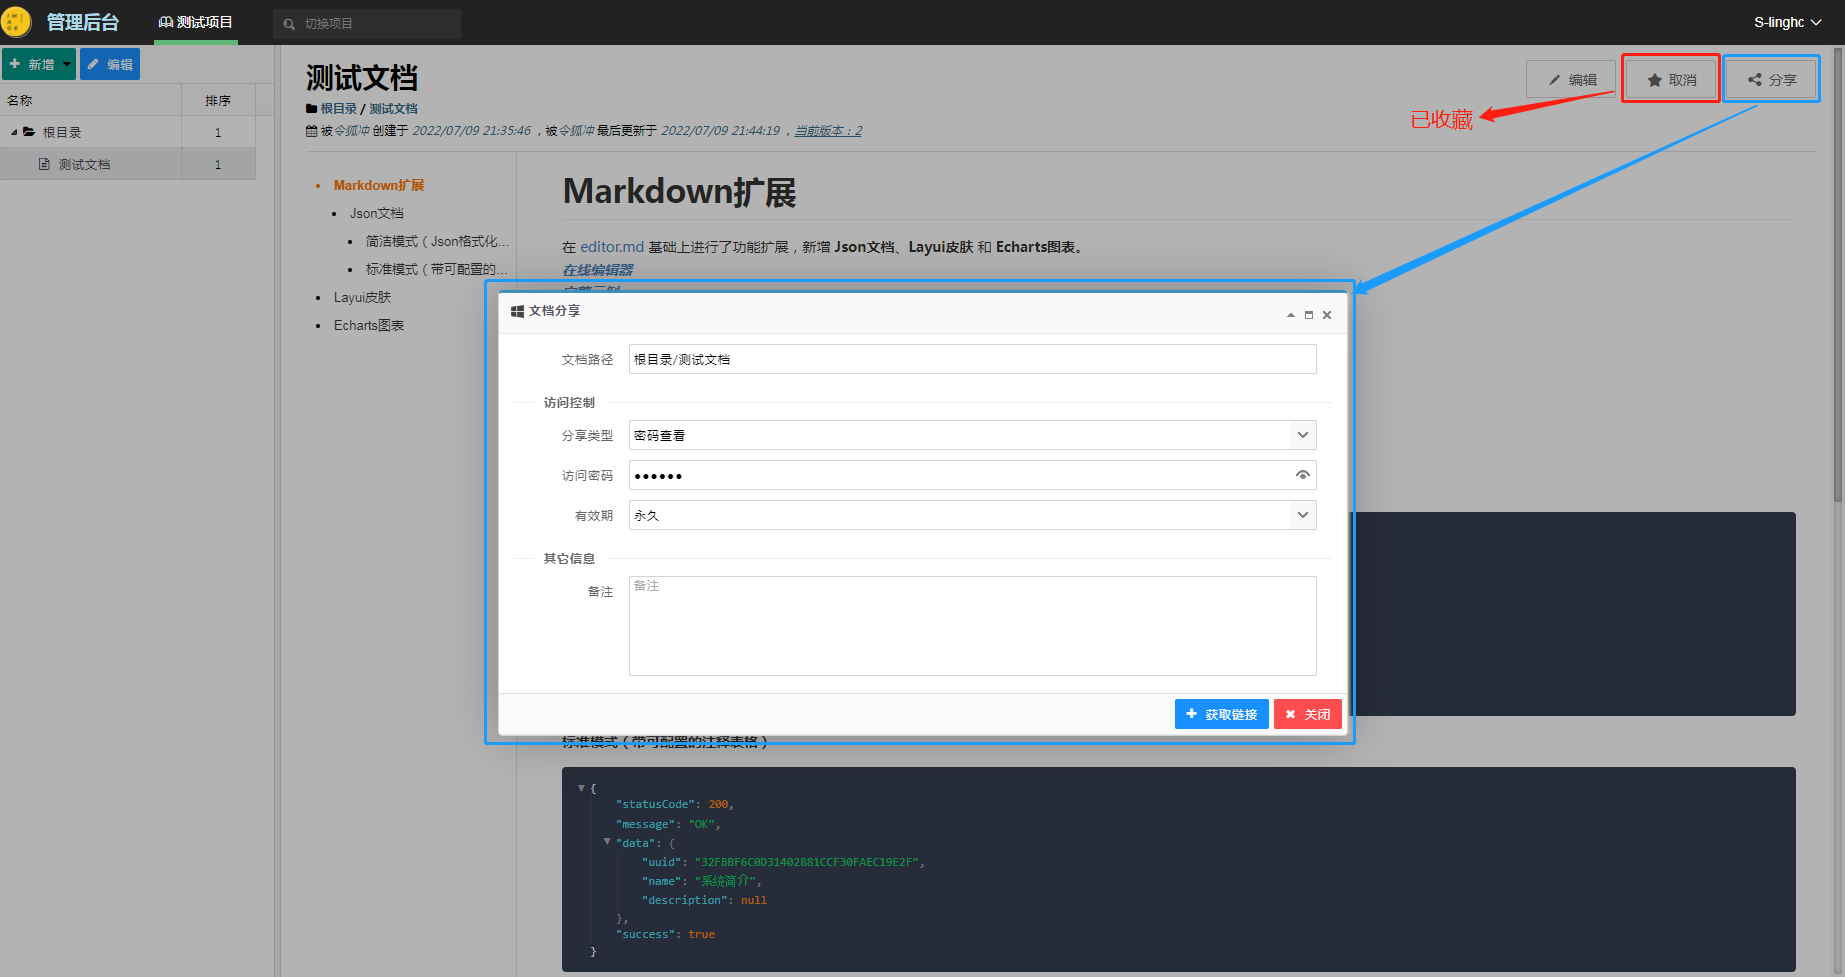Jump to Json文档 in the outline

(x=377, y=213)
